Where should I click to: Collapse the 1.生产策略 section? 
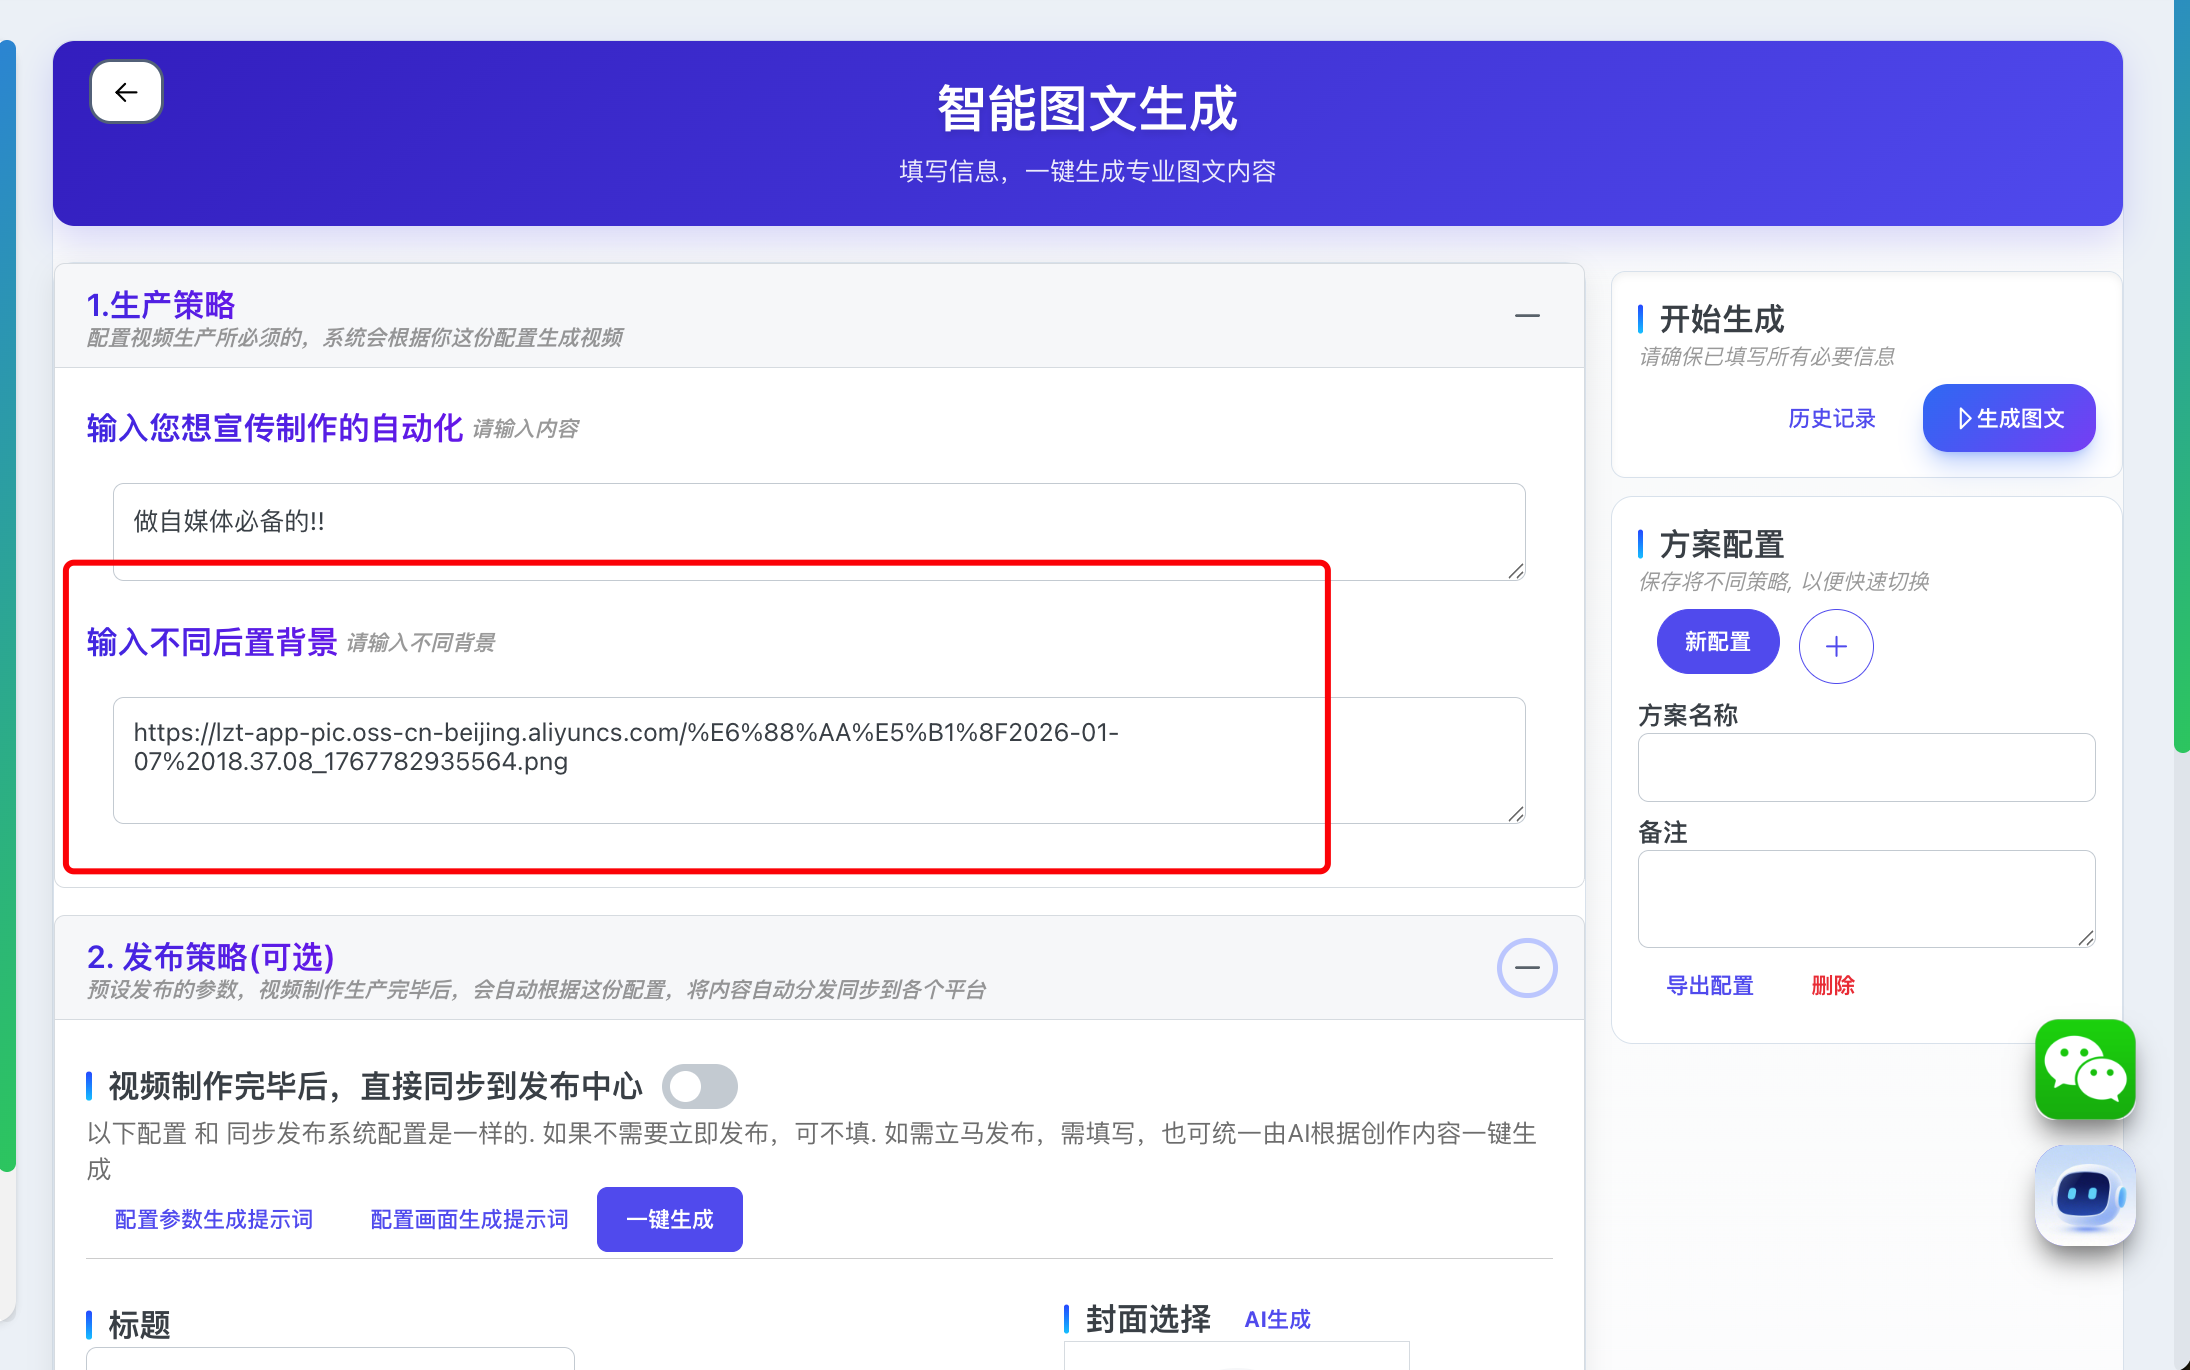[x=1527, y=316]
